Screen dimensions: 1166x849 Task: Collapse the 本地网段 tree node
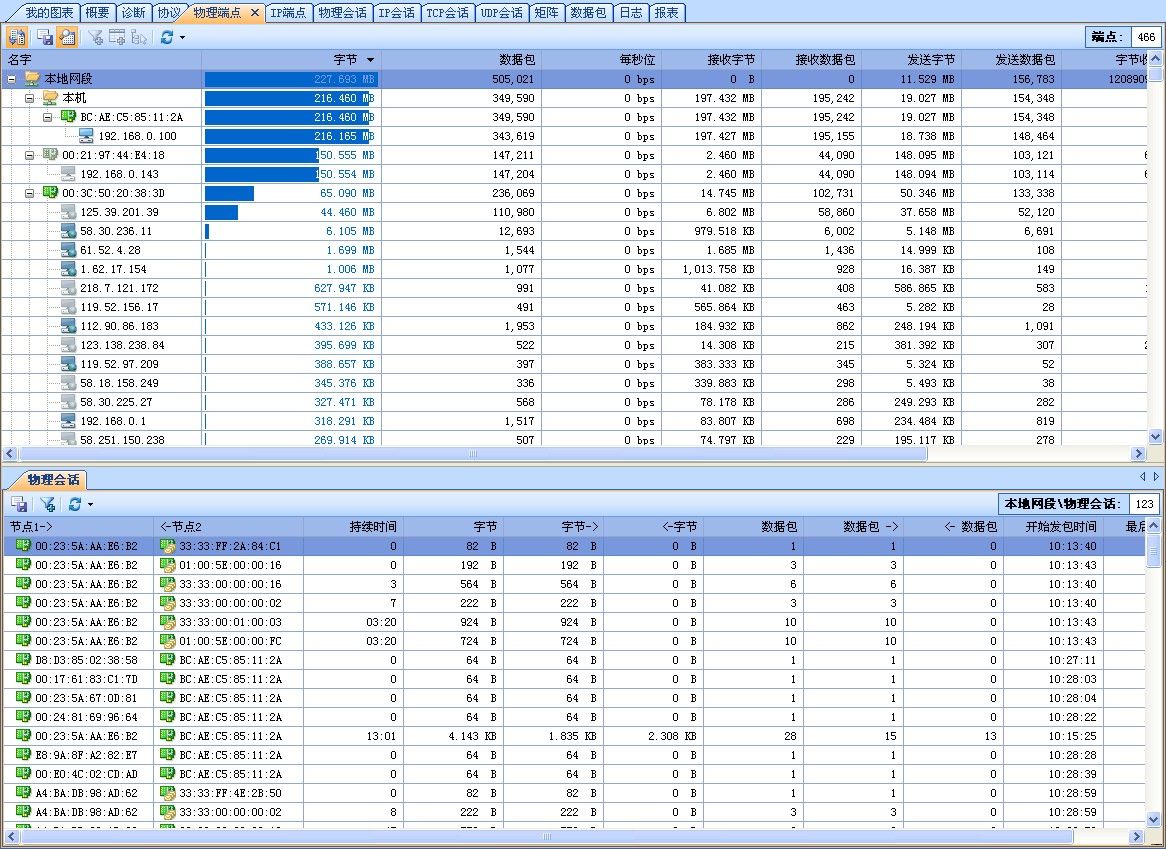tap(9, 78)
